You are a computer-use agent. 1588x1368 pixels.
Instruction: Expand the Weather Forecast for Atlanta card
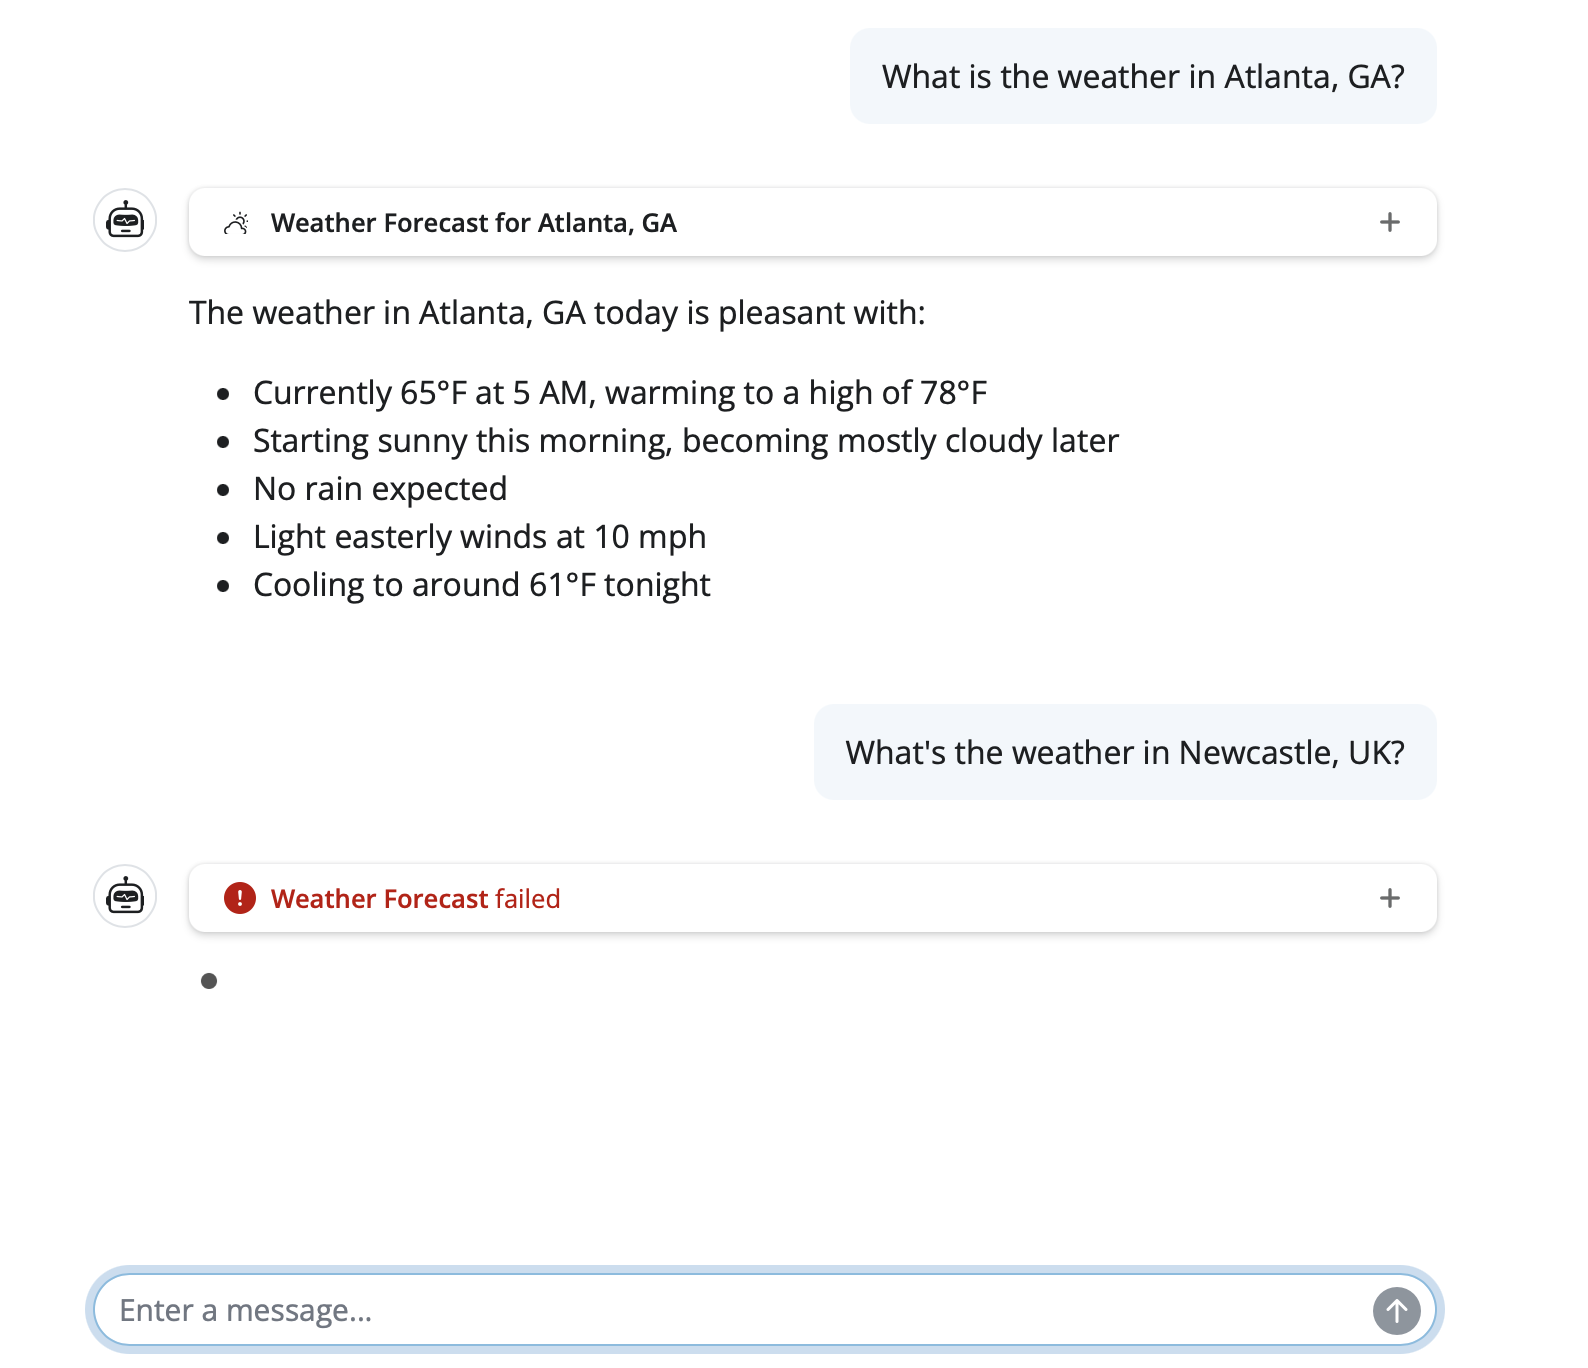(1389, 222)
